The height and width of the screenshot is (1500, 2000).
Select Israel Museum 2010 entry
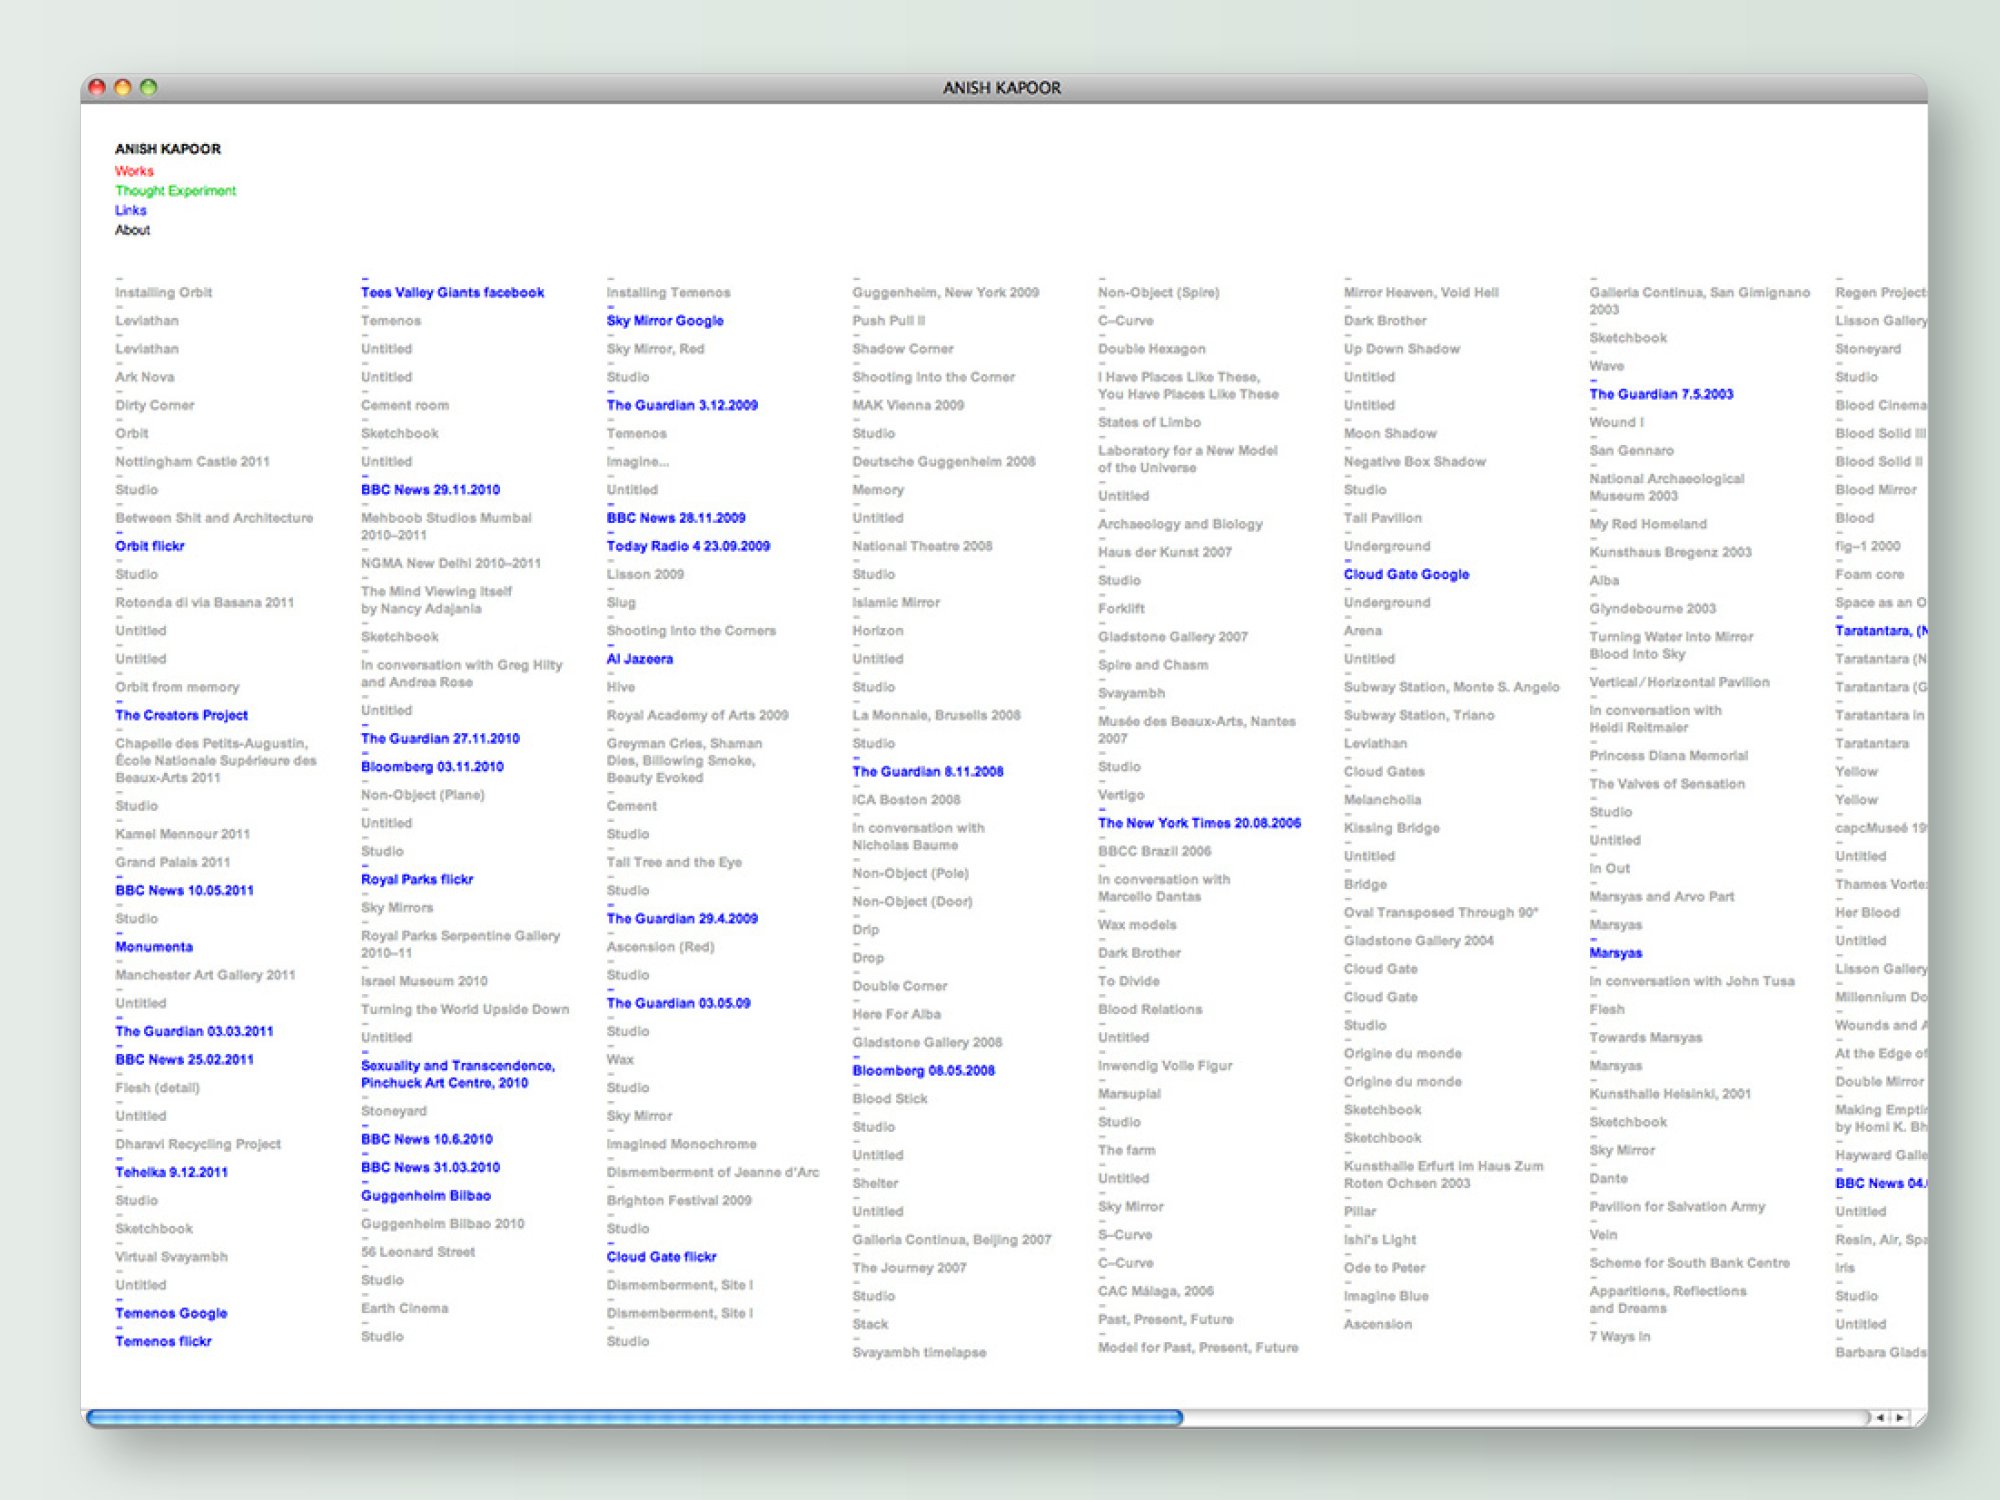[x=424, y=981]
